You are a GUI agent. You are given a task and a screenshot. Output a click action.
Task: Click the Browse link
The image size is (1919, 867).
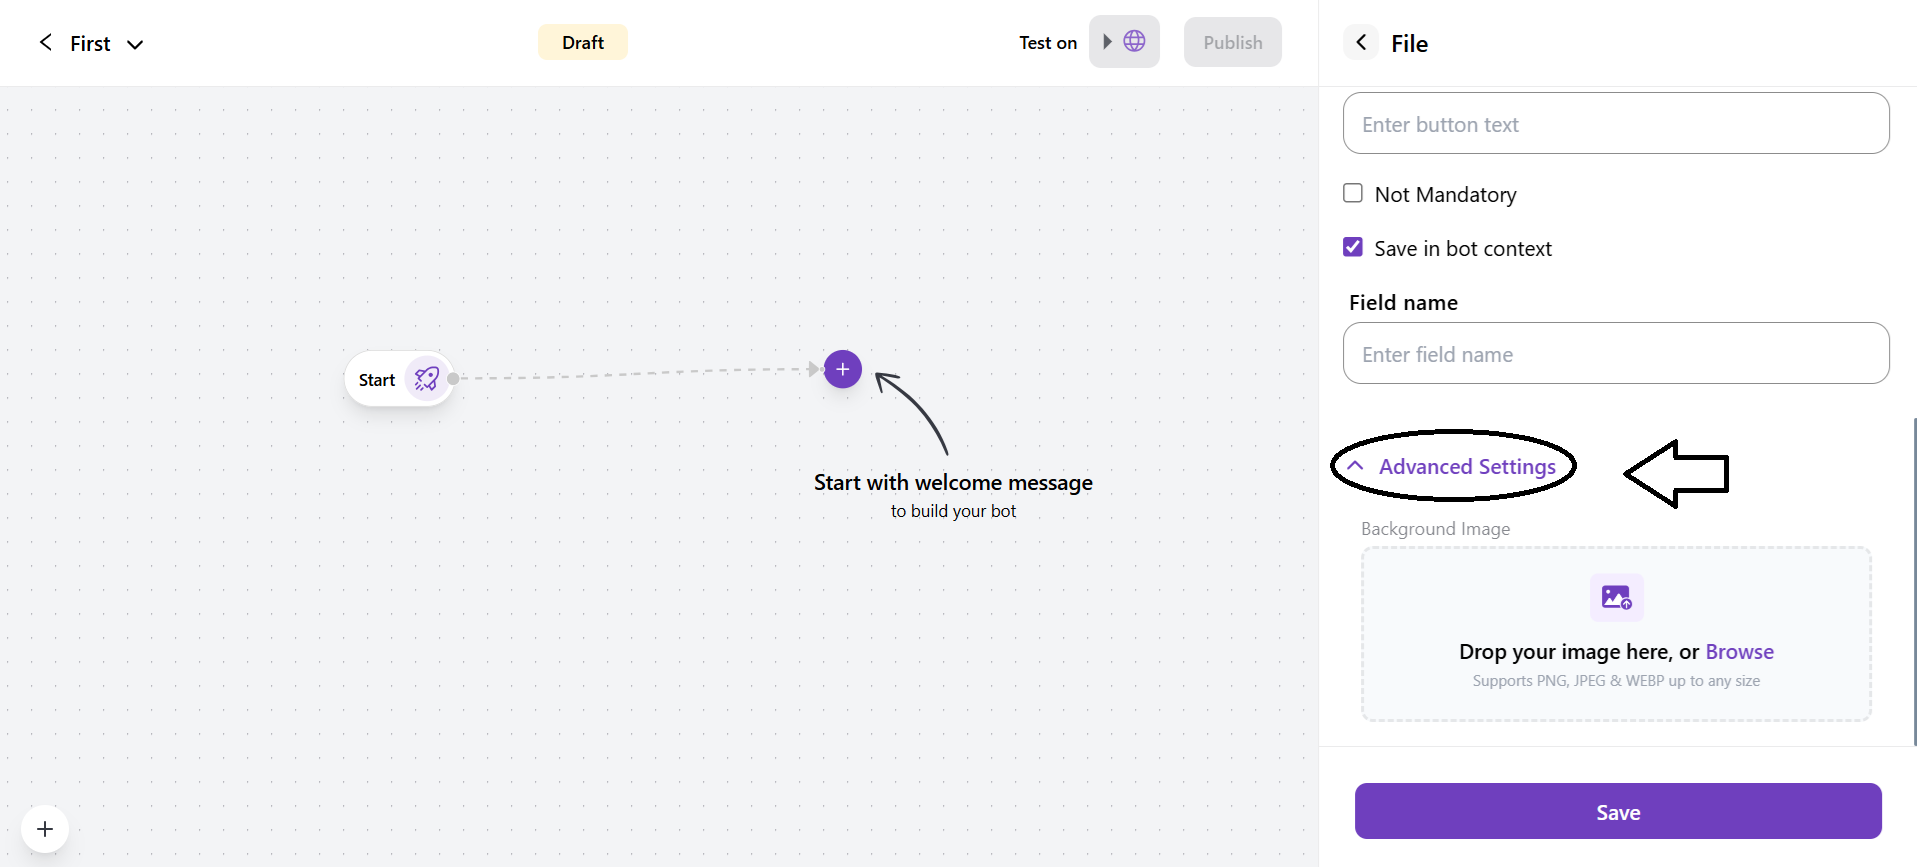[x=1739, y=652]
